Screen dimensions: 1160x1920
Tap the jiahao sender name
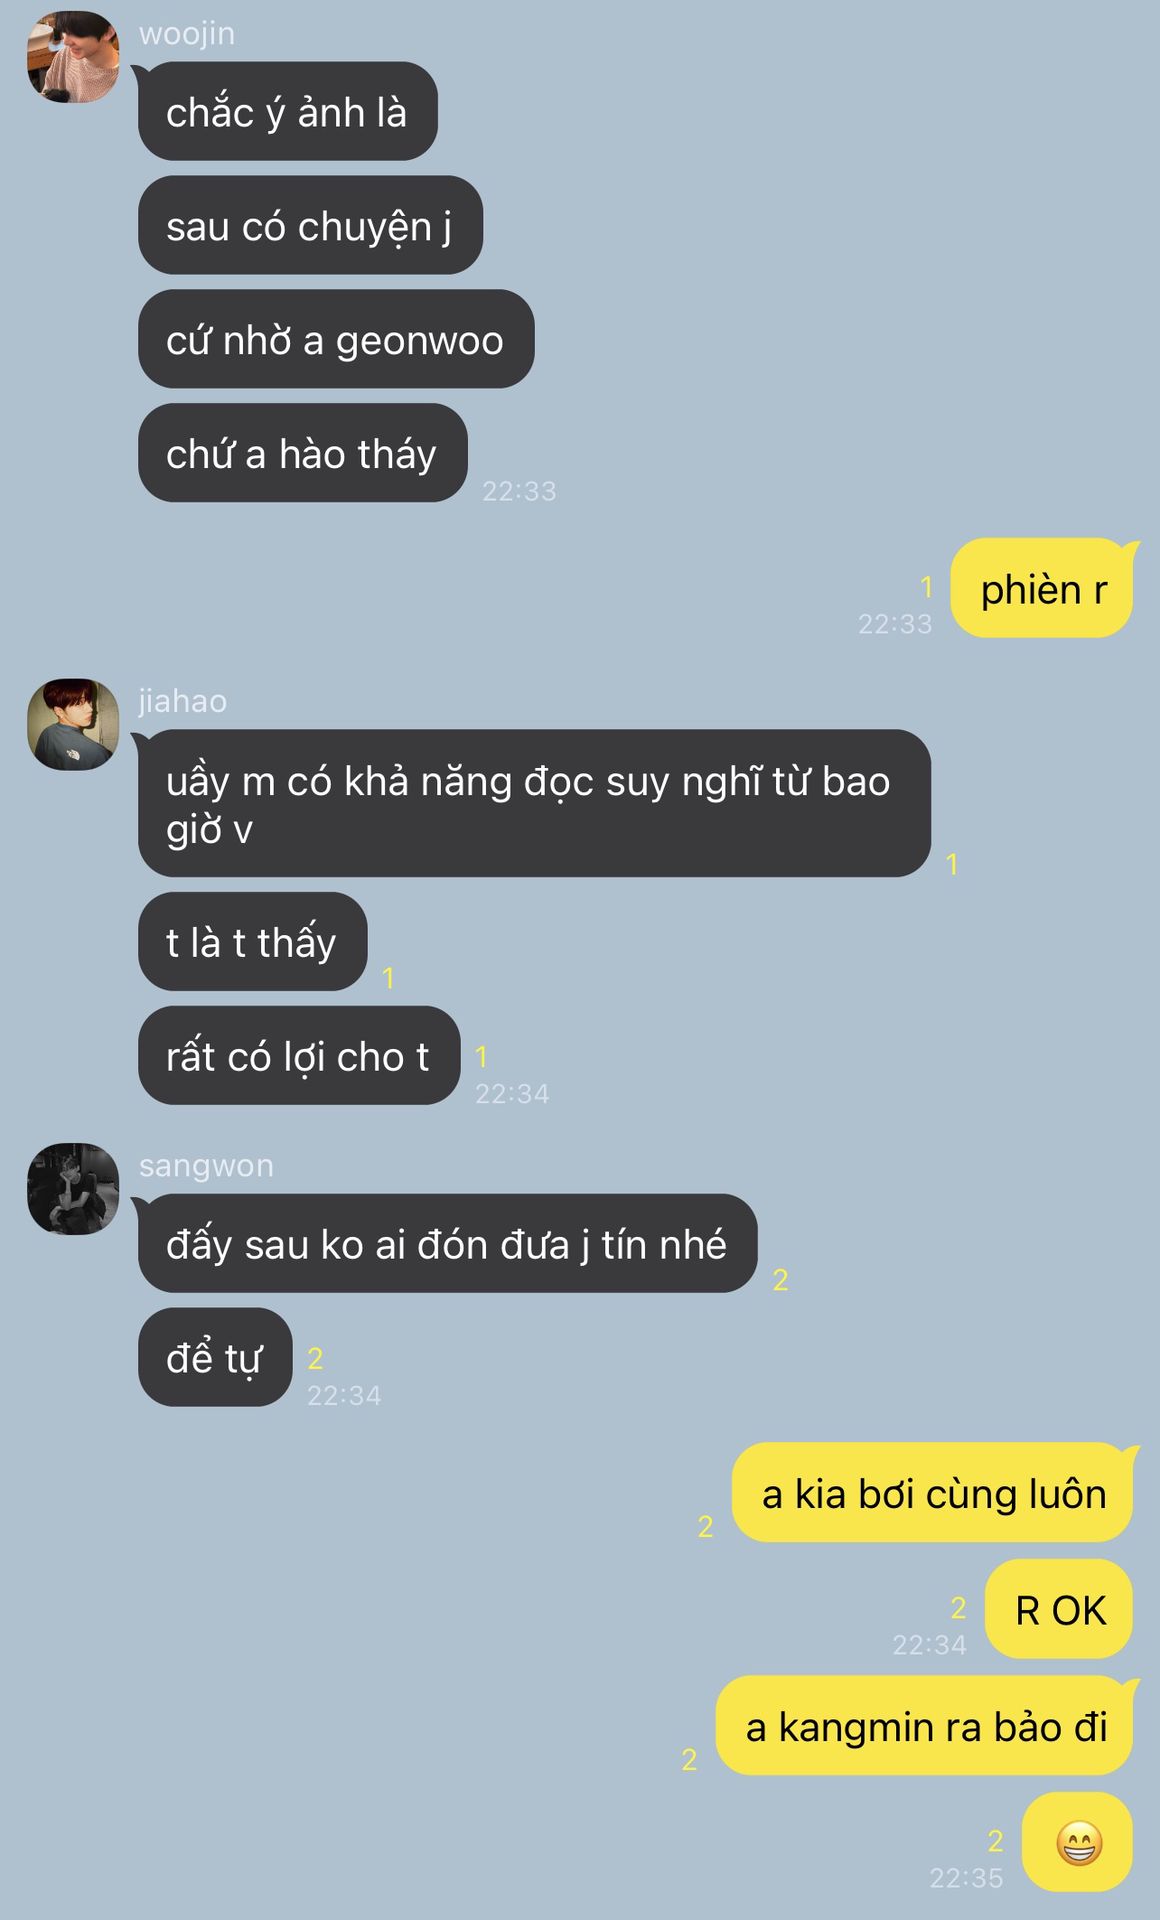coord(183,701)
